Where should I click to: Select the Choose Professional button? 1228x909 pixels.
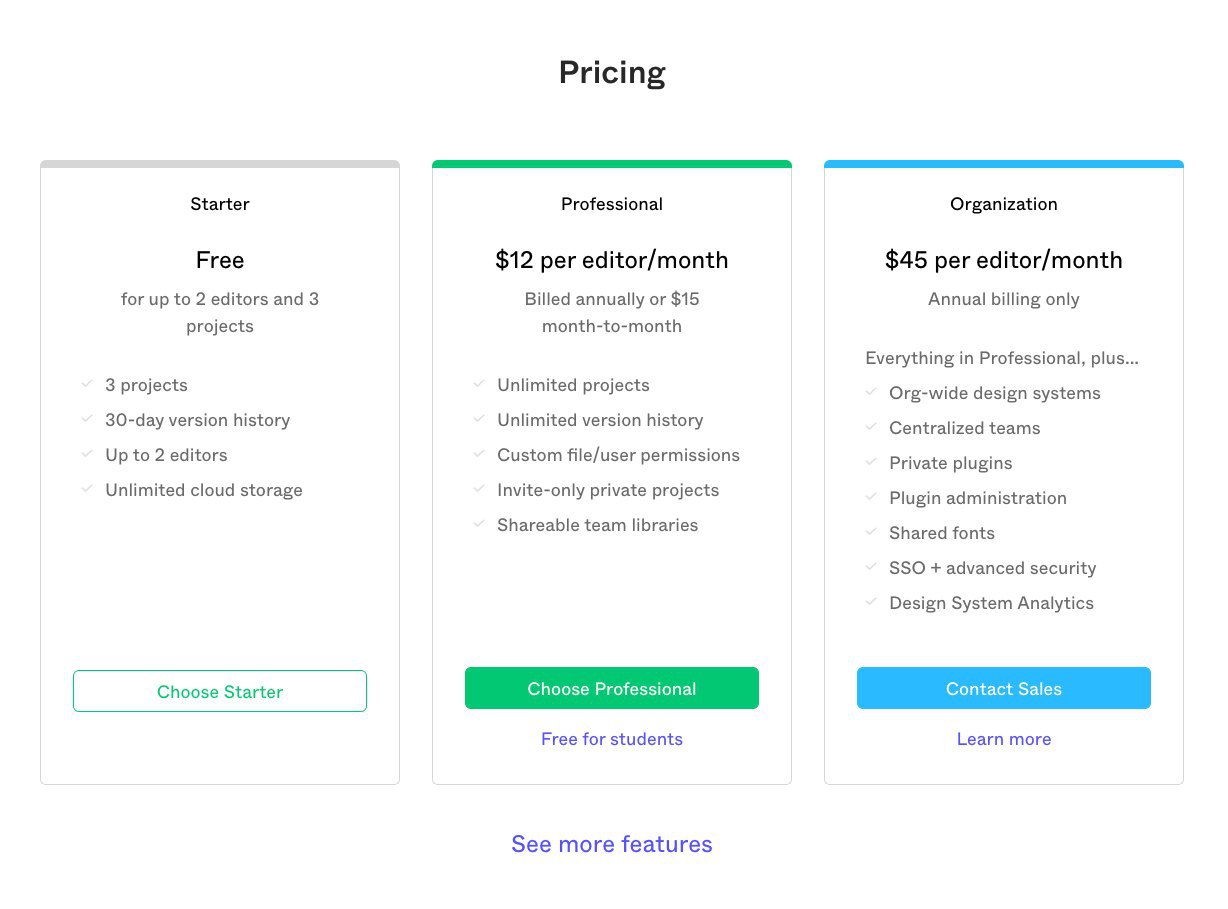tap(612, 688)
